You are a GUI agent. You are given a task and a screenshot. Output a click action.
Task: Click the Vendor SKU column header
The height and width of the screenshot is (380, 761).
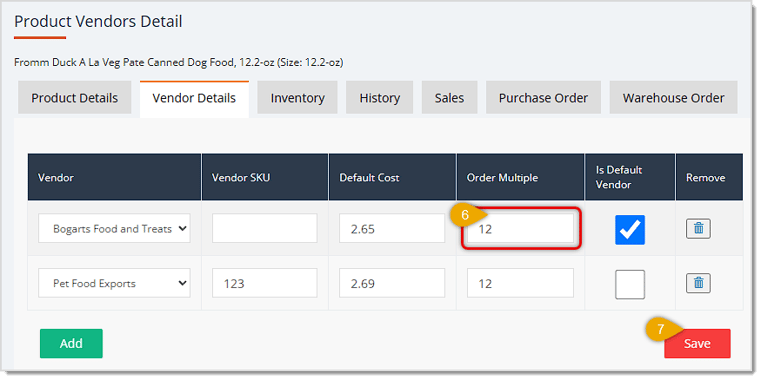click(265, 177)
